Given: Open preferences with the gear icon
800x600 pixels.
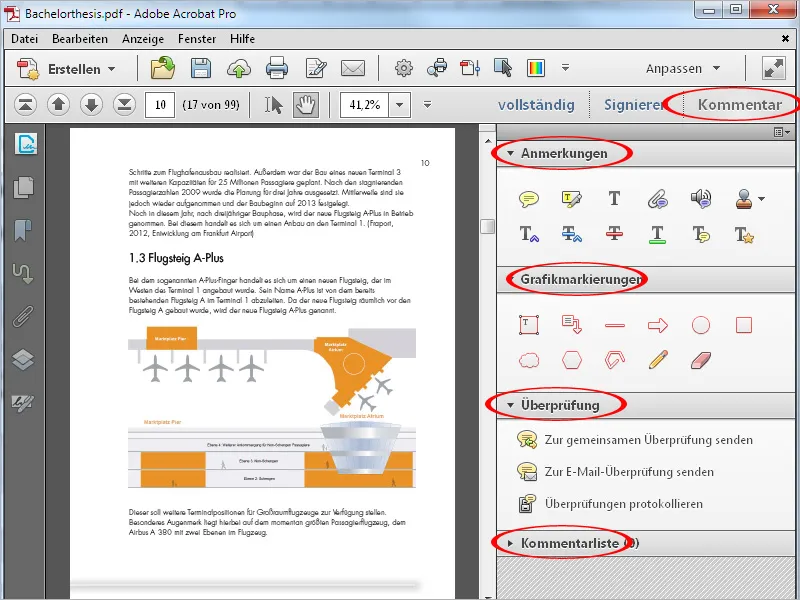Looking at the screenshot, I should tap(404, 68).
